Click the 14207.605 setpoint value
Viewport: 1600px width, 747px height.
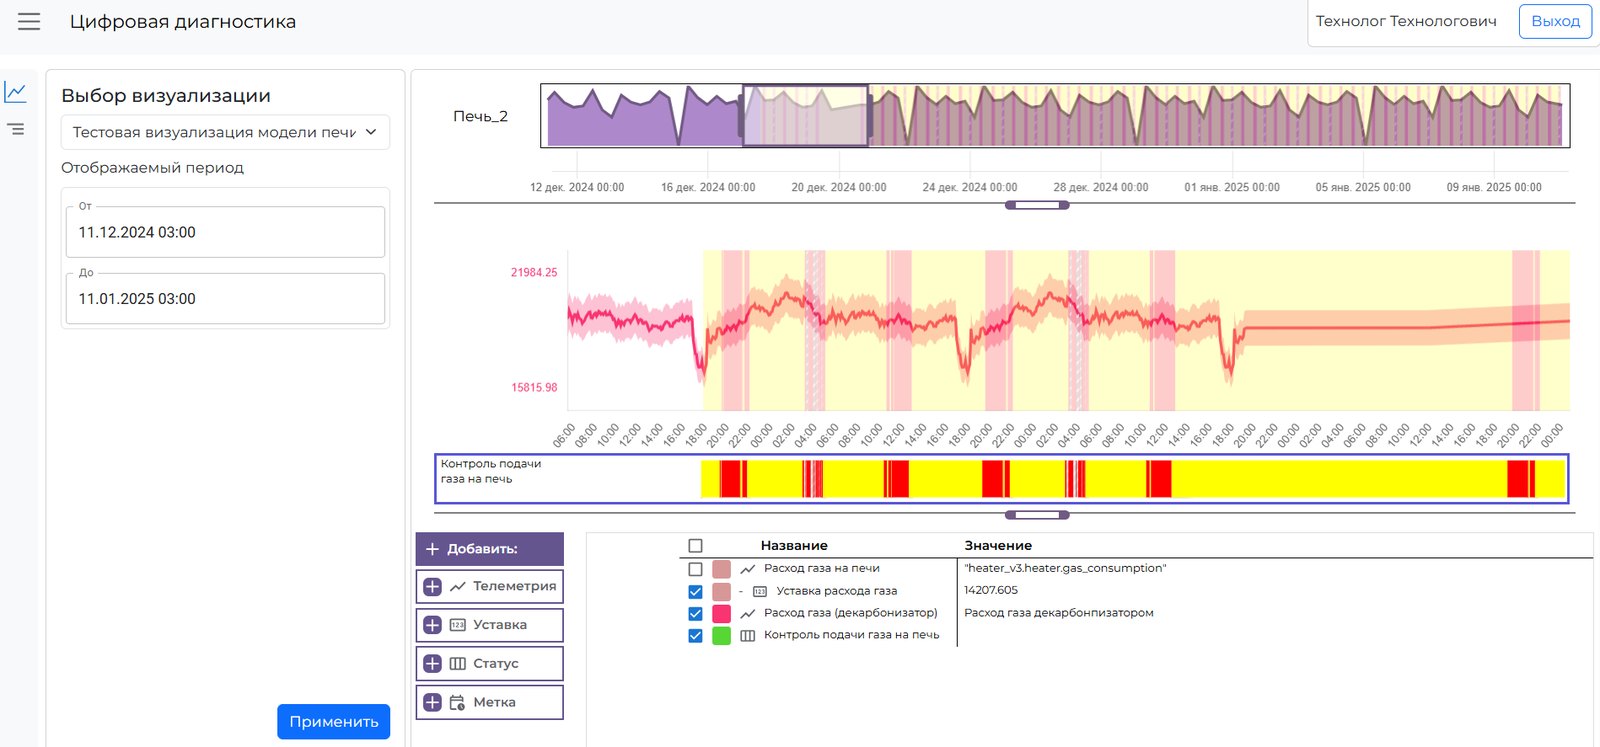pyautogui.click(x=991, y=590)
